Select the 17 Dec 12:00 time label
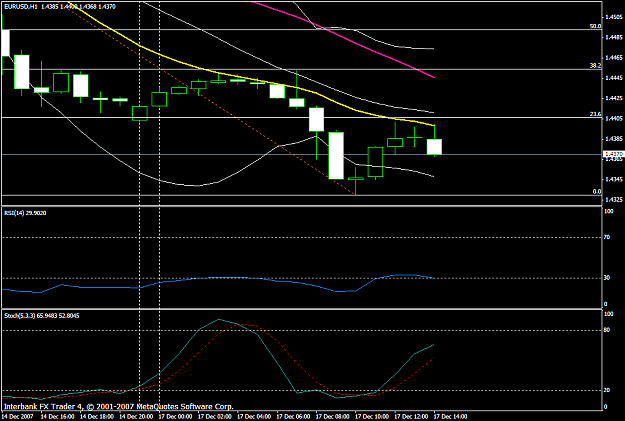This screenshot has height=421, width=625. tap(411, 417)
